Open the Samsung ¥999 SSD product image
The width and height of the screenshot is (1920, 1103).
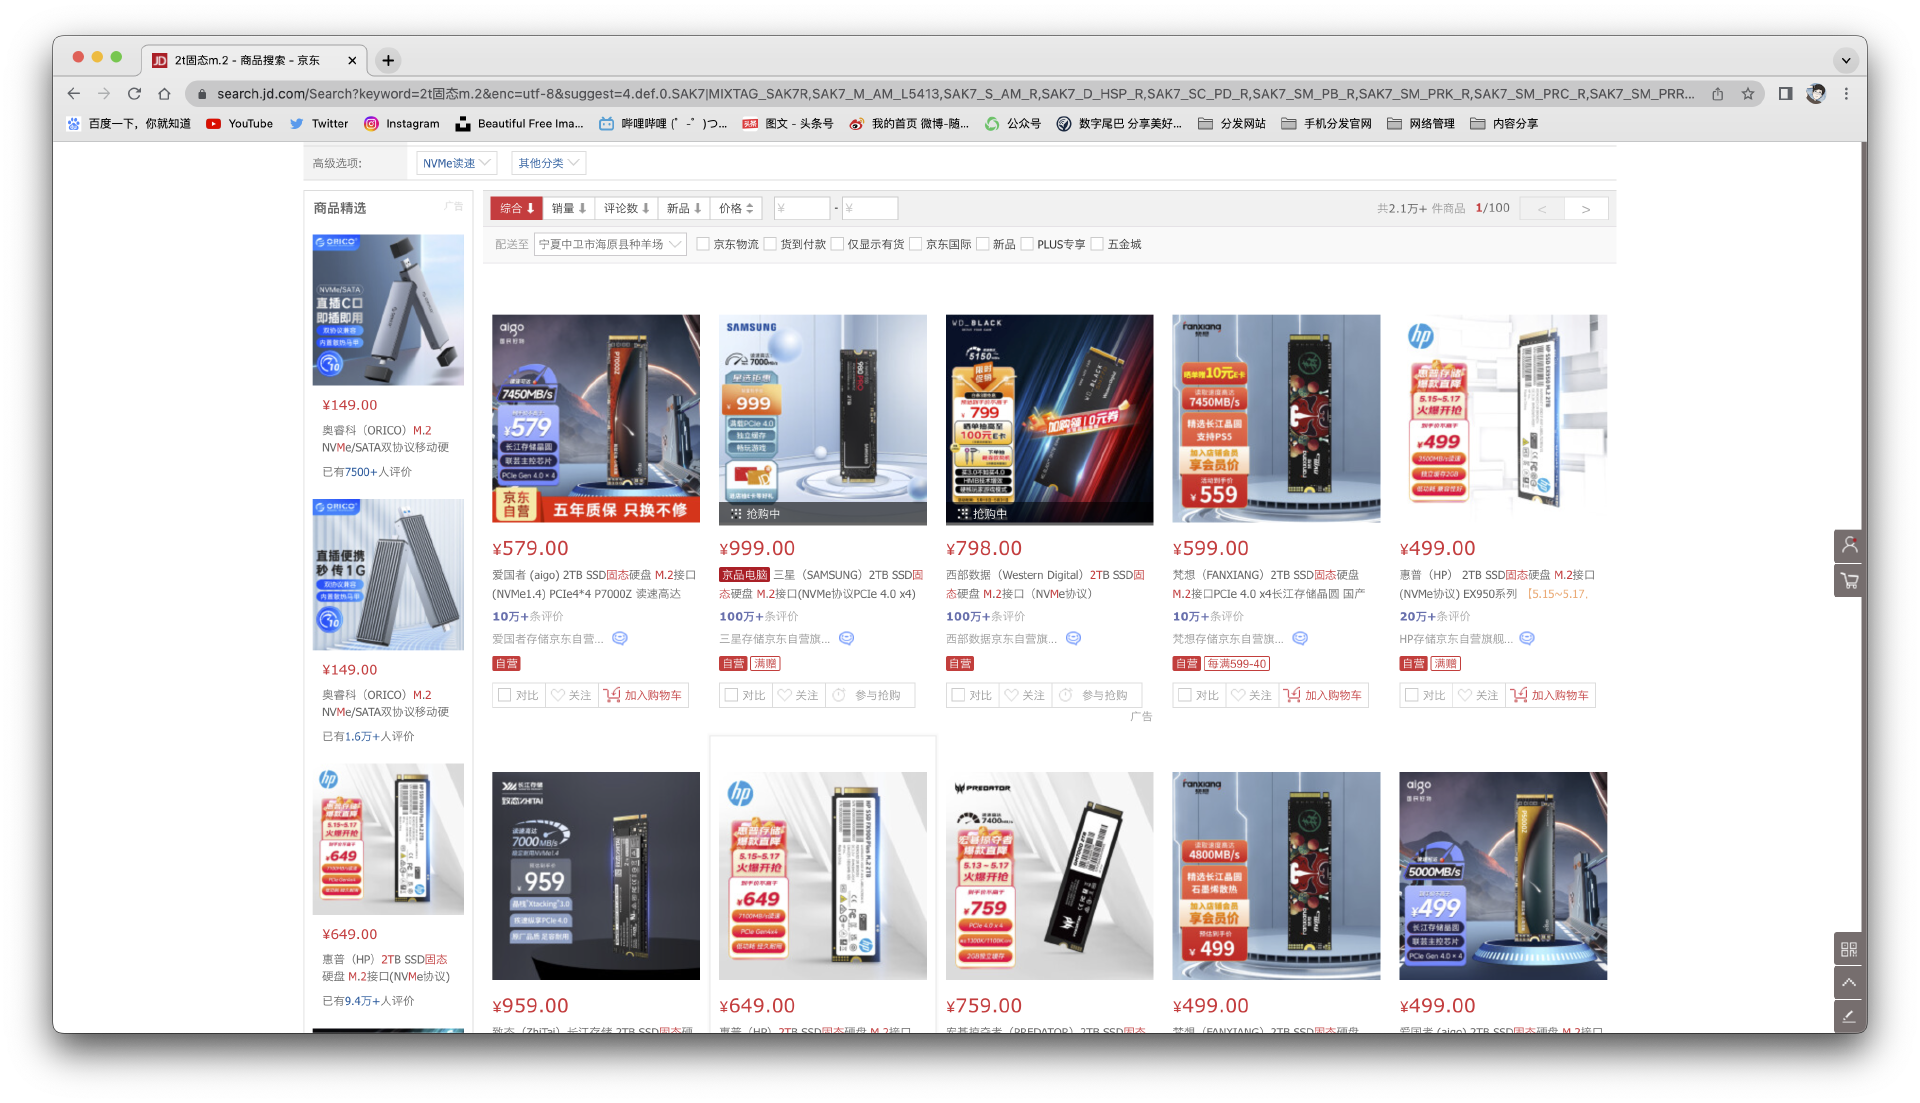coord(823,420)
